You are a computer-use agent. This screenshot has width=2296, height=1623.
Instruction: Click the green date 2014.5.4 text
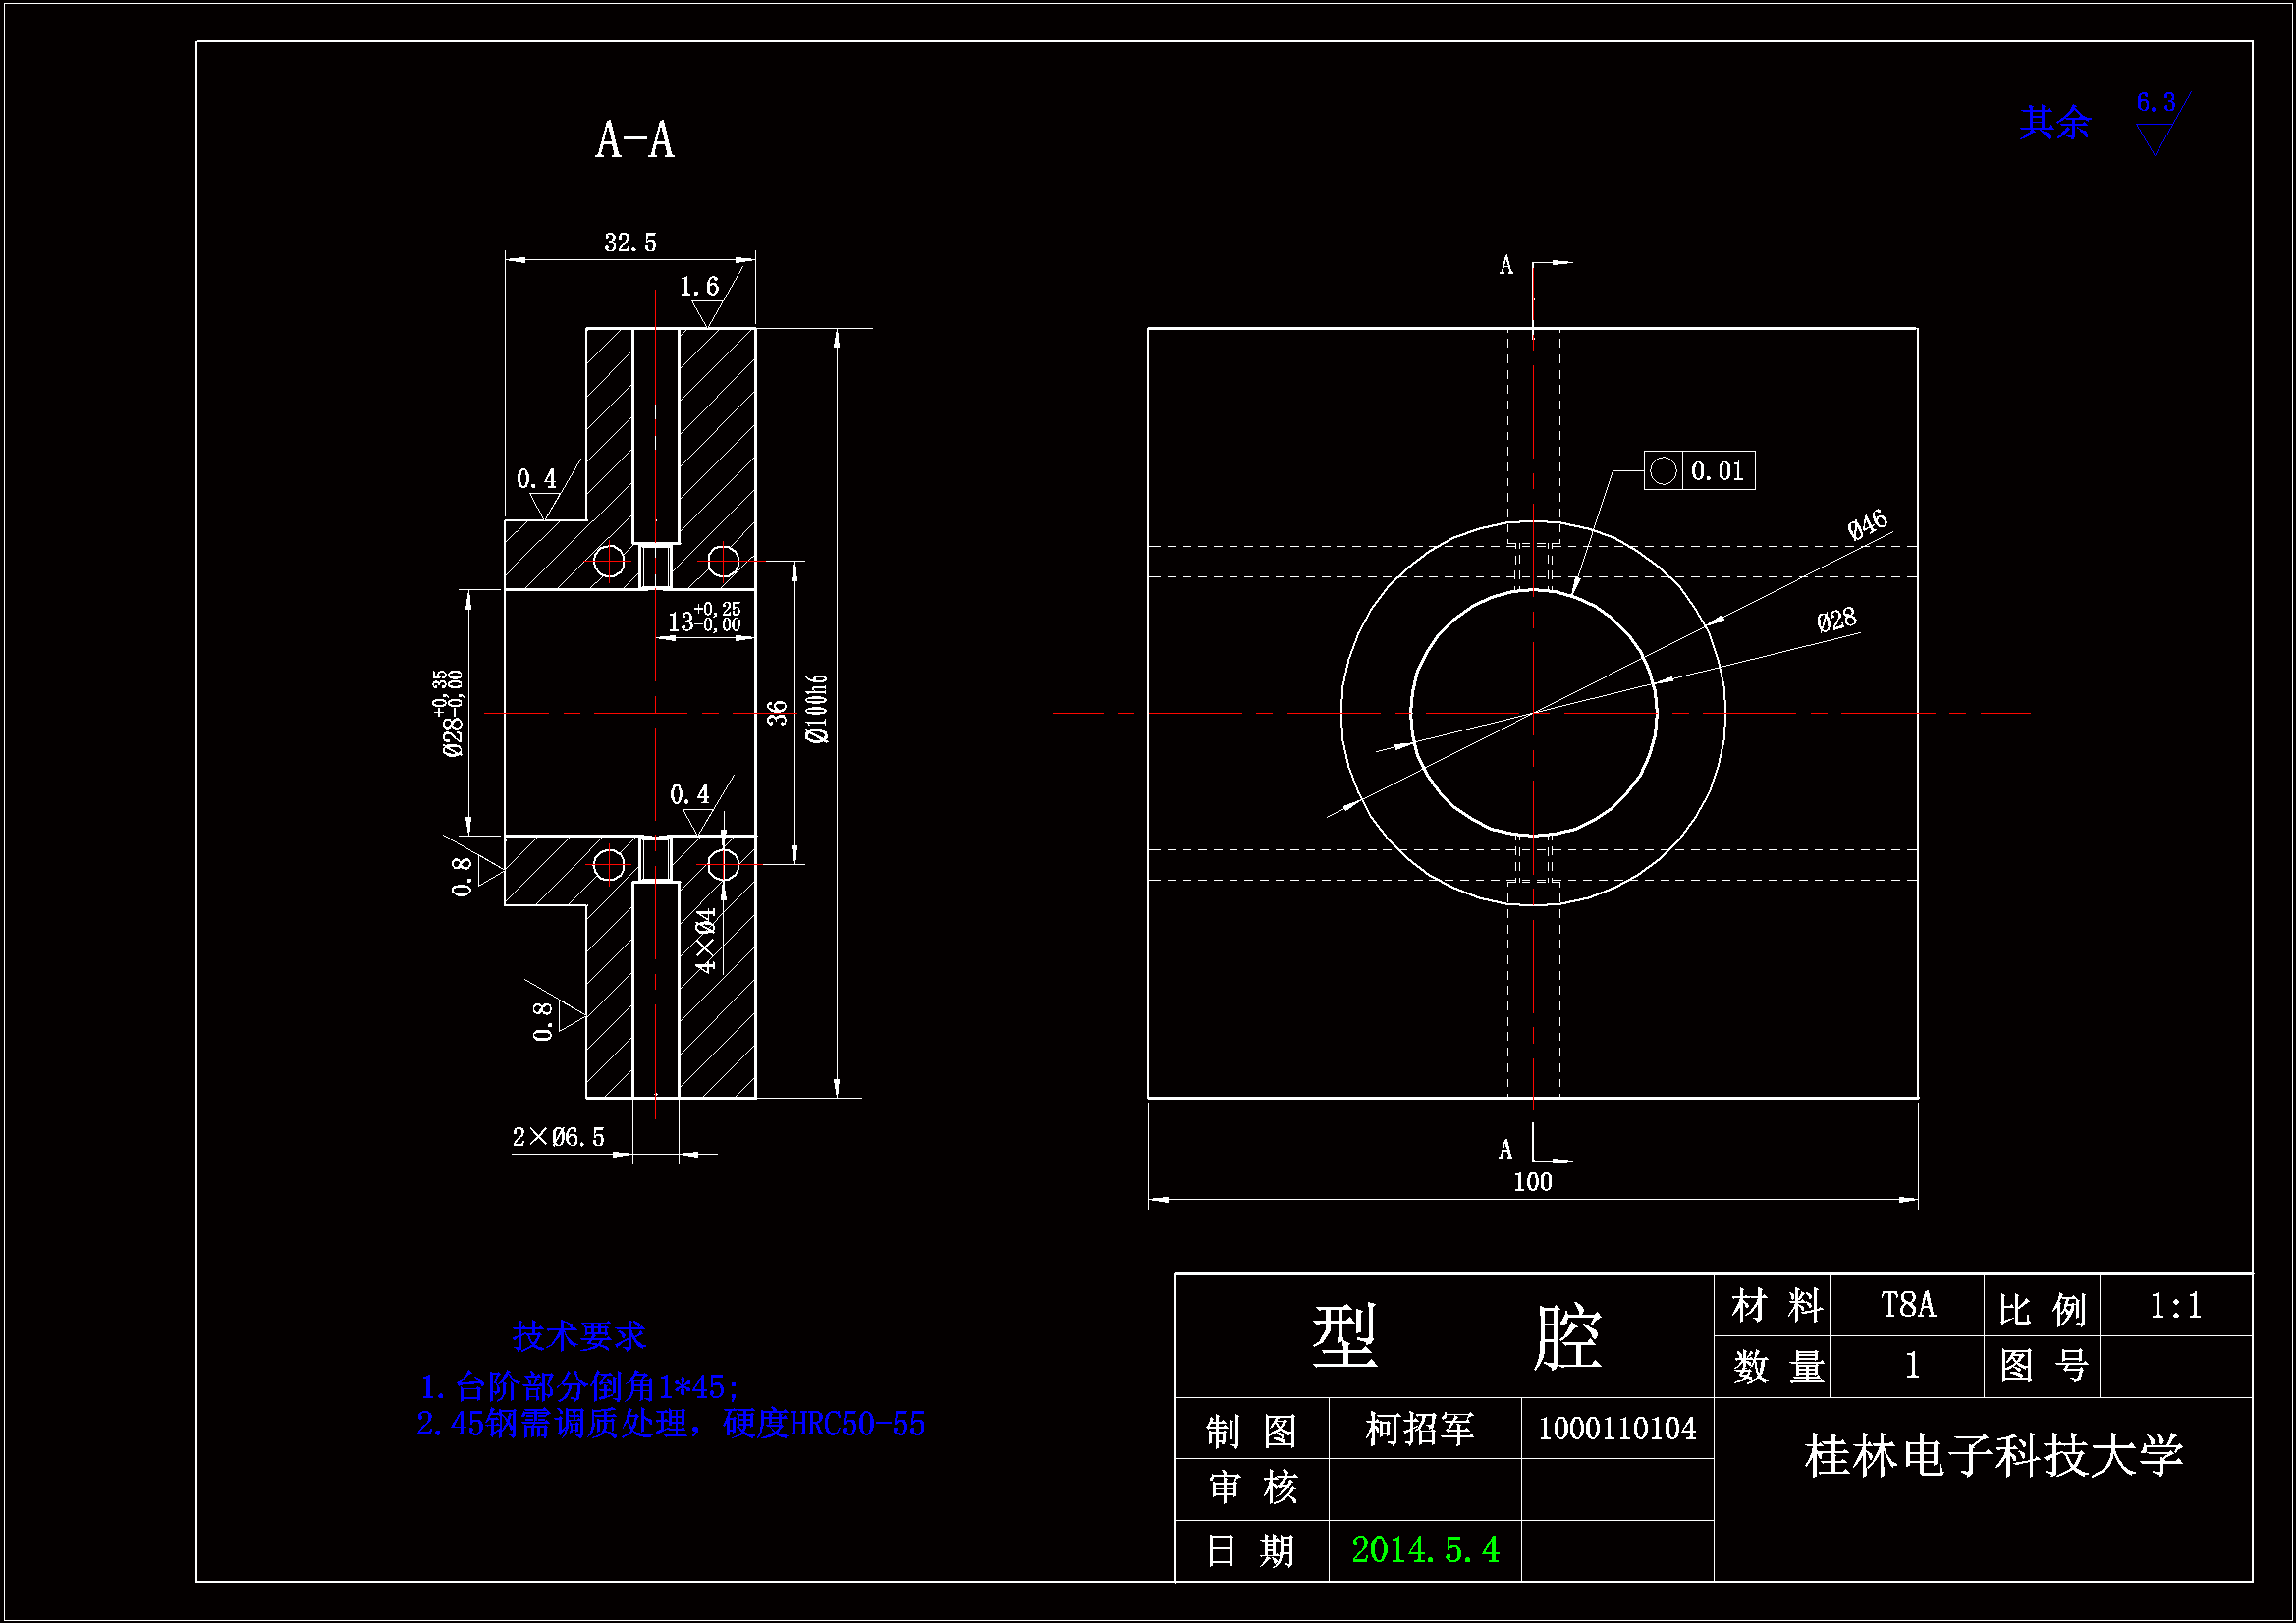pos(1424,1550)
